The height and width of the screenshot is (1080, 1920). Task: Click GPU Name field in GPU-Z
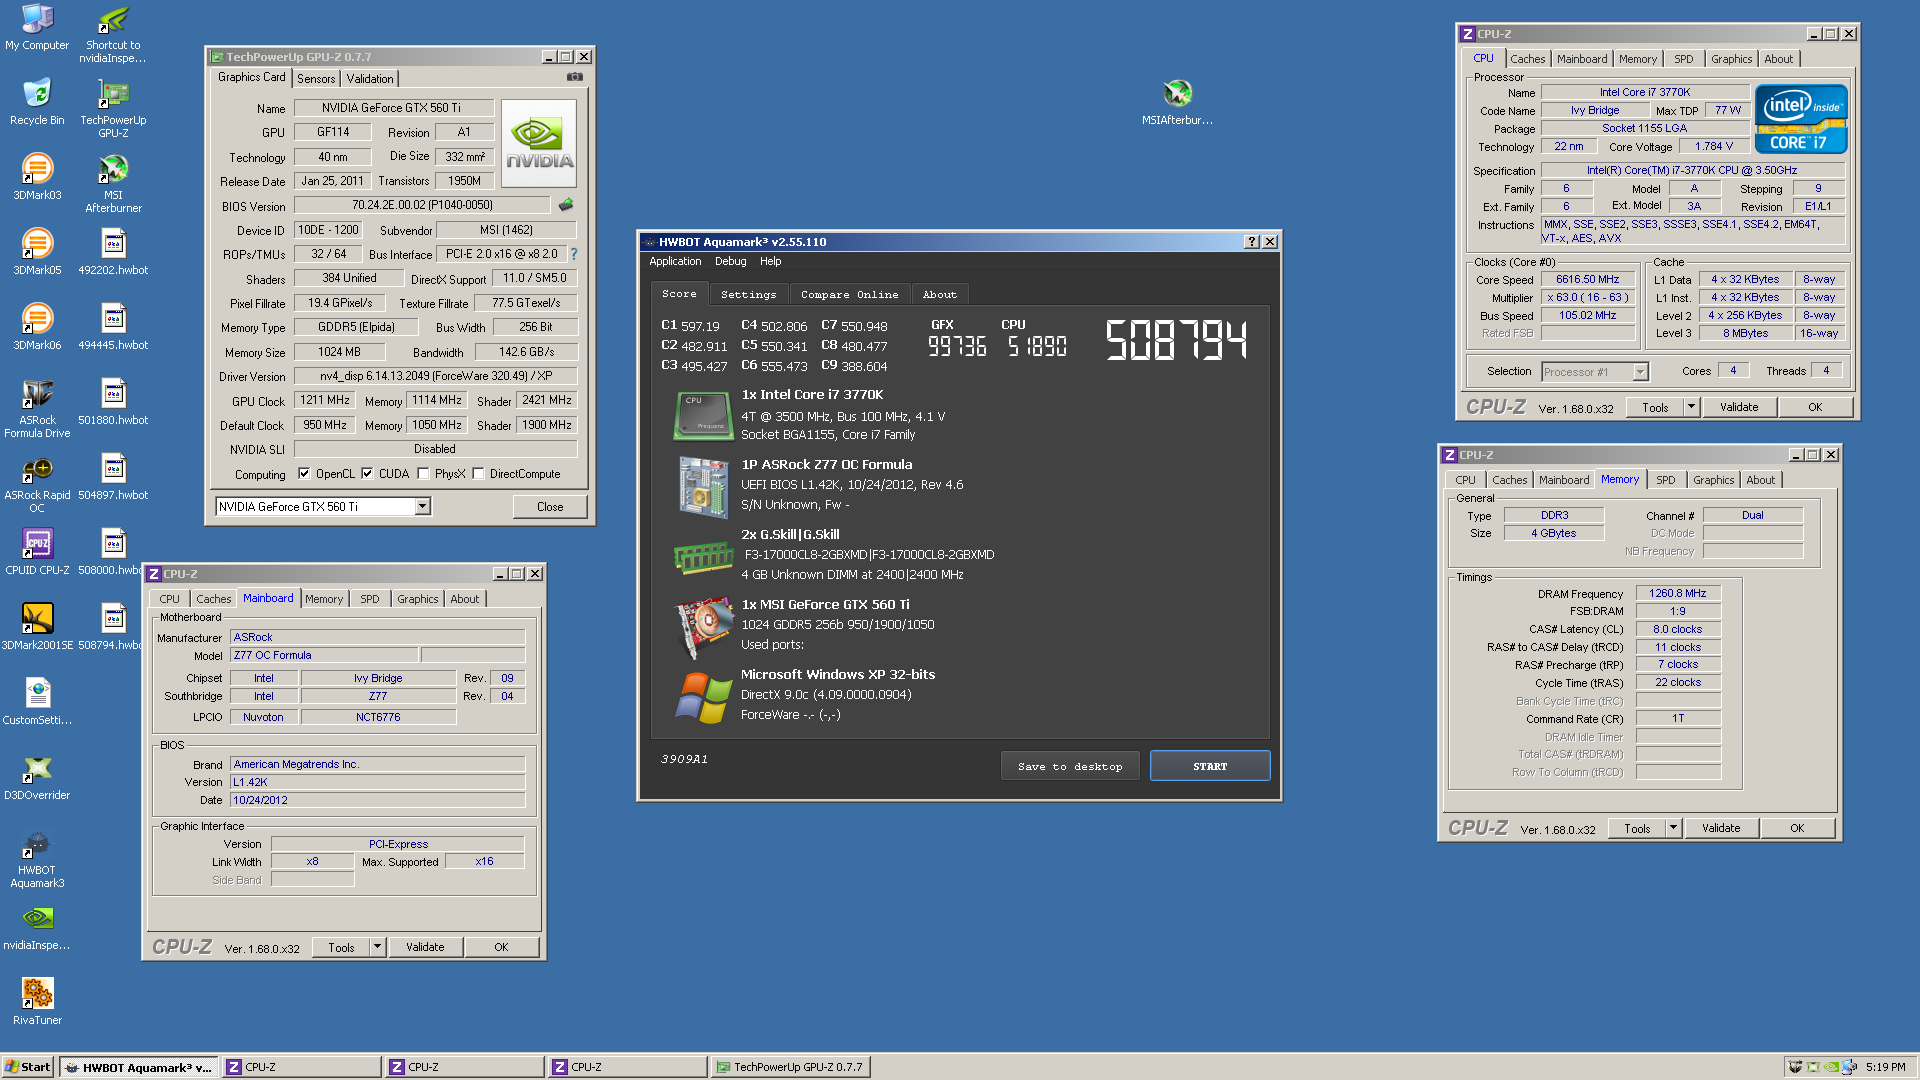tap(393, 108)
